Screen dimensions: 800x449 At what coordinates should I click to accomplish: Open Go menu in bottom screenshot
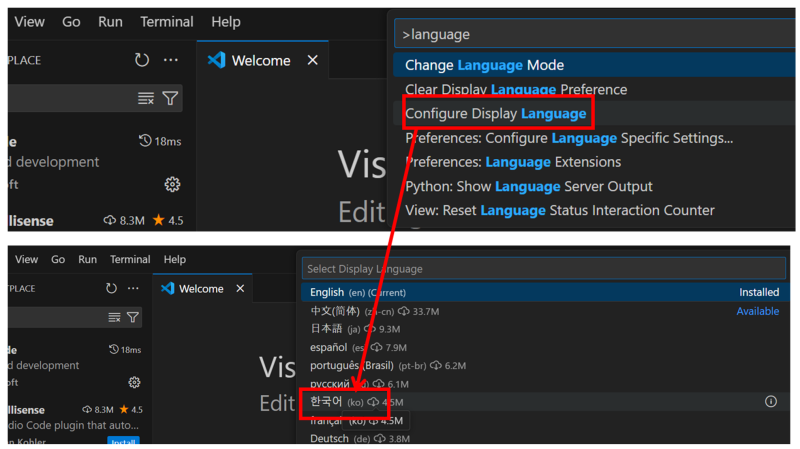coord(58,259)
